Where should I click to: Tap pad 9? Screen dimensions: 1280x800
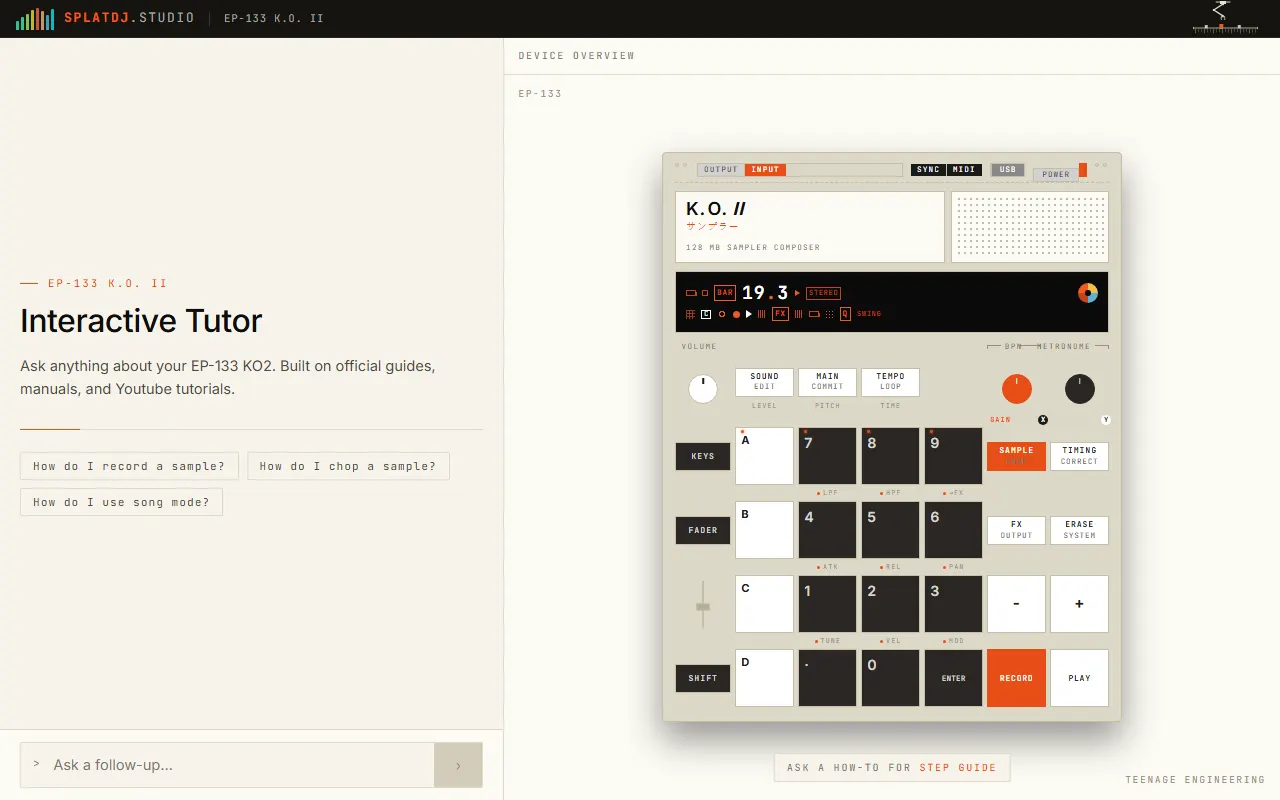[x=954, y=457]
